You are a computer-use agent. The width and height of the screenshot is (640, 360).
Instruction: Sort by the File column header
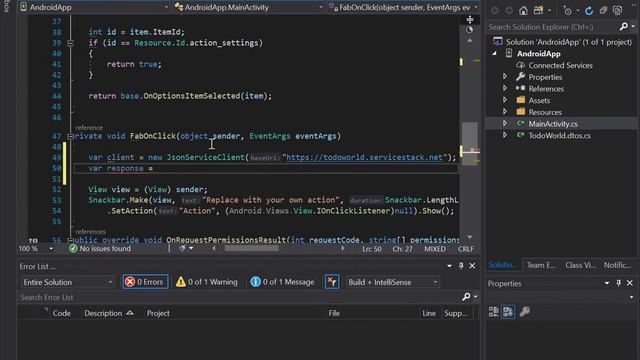(334, 313)
